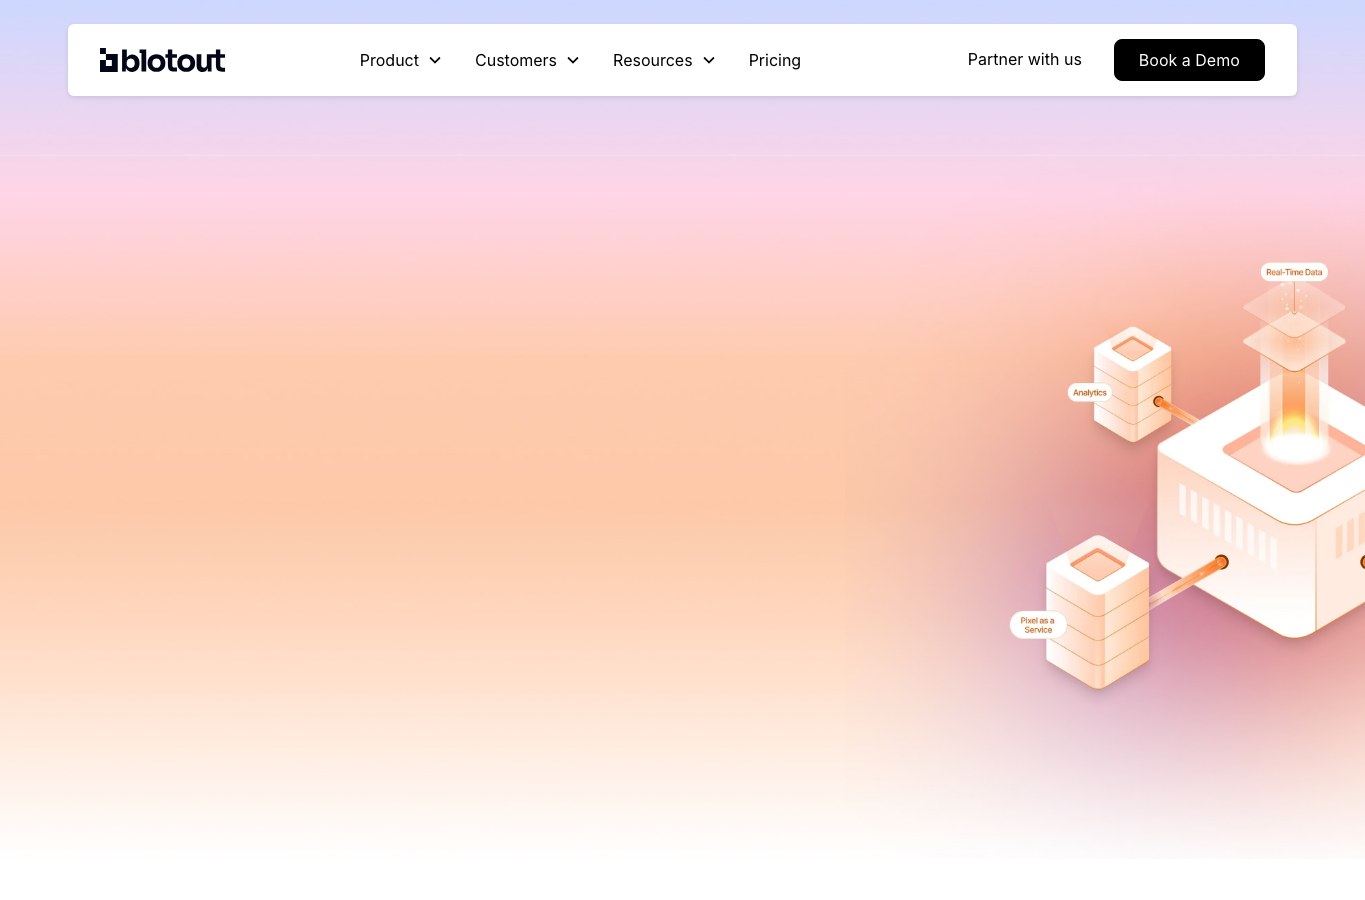Viewport: 1365px width, 900px height.
Task: Open the Partner with us link
Action: pos(1024,59)
